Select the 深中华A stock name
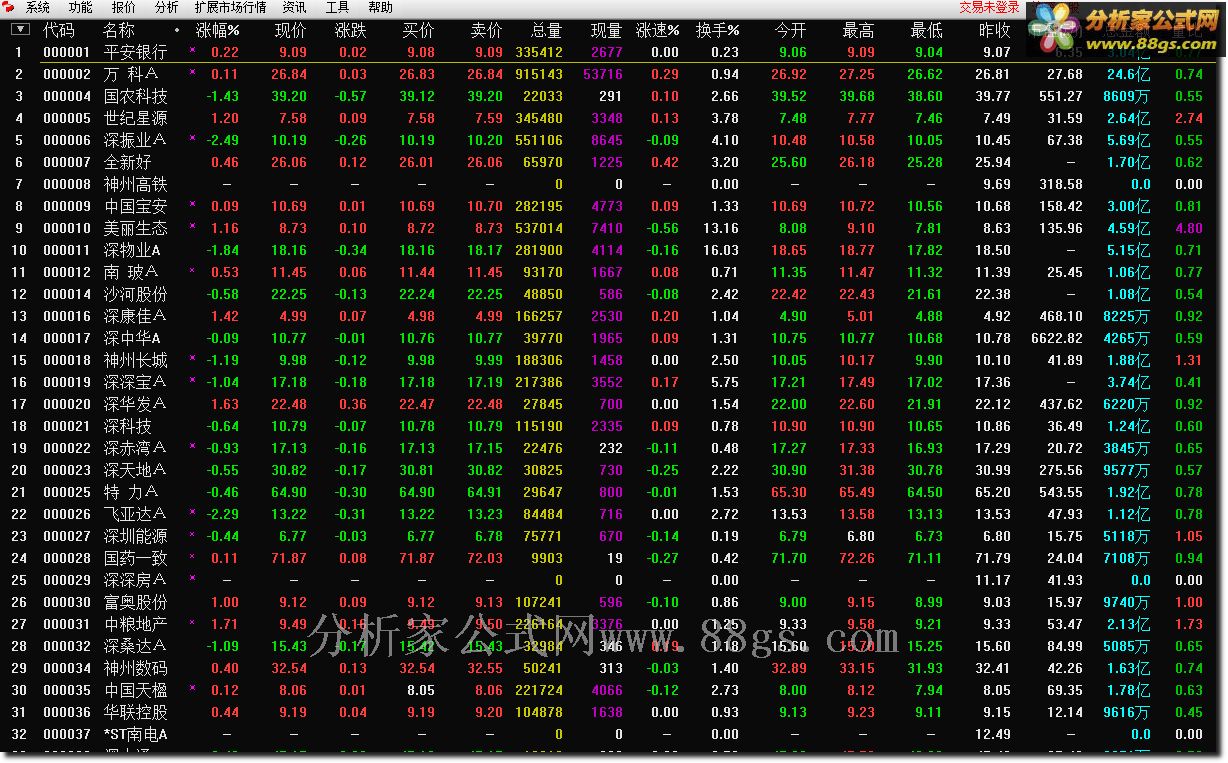This screenshot has width=1228, height=763. (x=131, y=338)
